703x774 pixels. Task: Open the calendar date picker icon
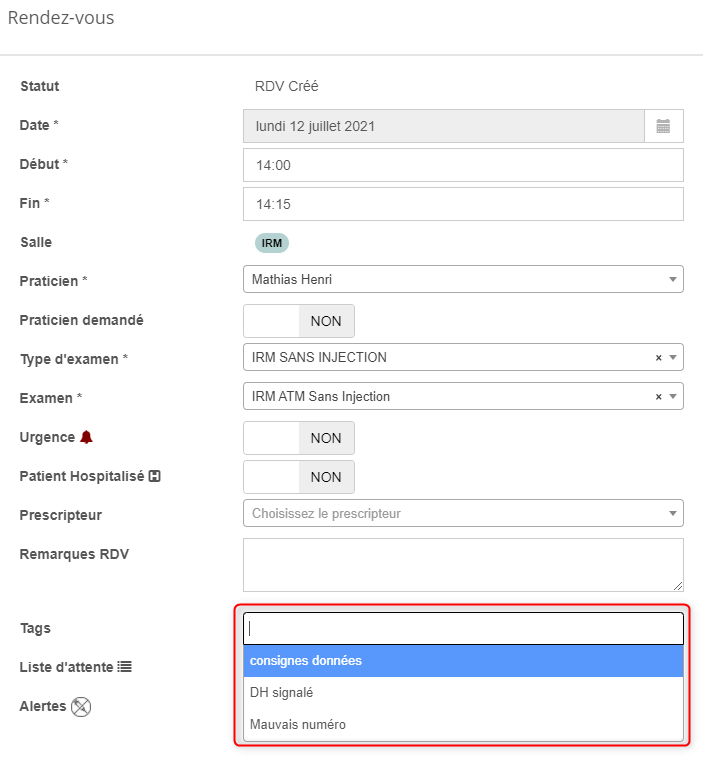pyautogui.click(x=663, y=126)
